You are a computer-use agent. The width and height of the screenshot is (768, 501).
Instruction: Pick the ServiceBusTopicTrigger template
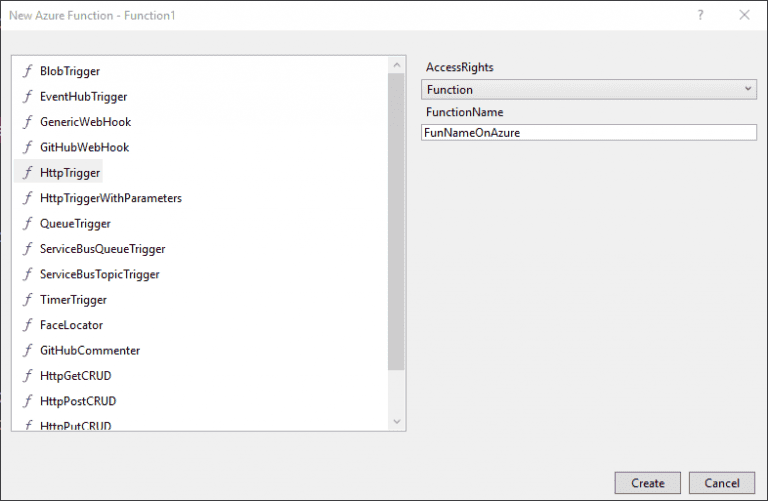pos(99,274)
